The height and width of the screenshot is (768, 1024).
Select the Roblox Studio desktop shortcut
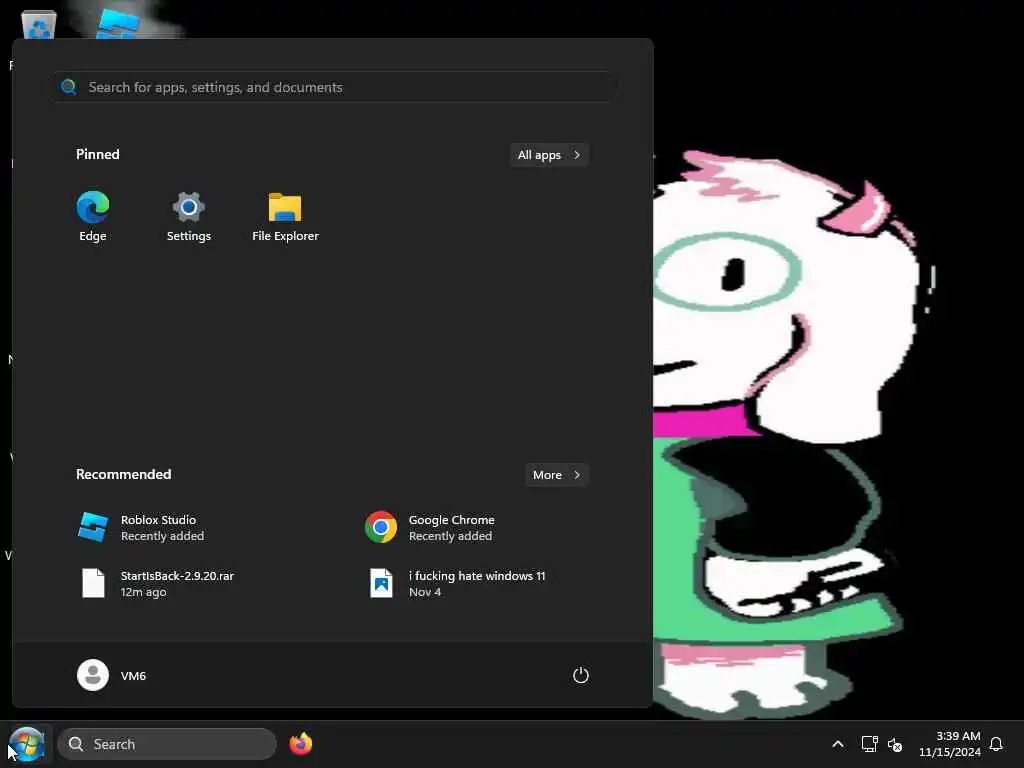click(x=118, y=25)
